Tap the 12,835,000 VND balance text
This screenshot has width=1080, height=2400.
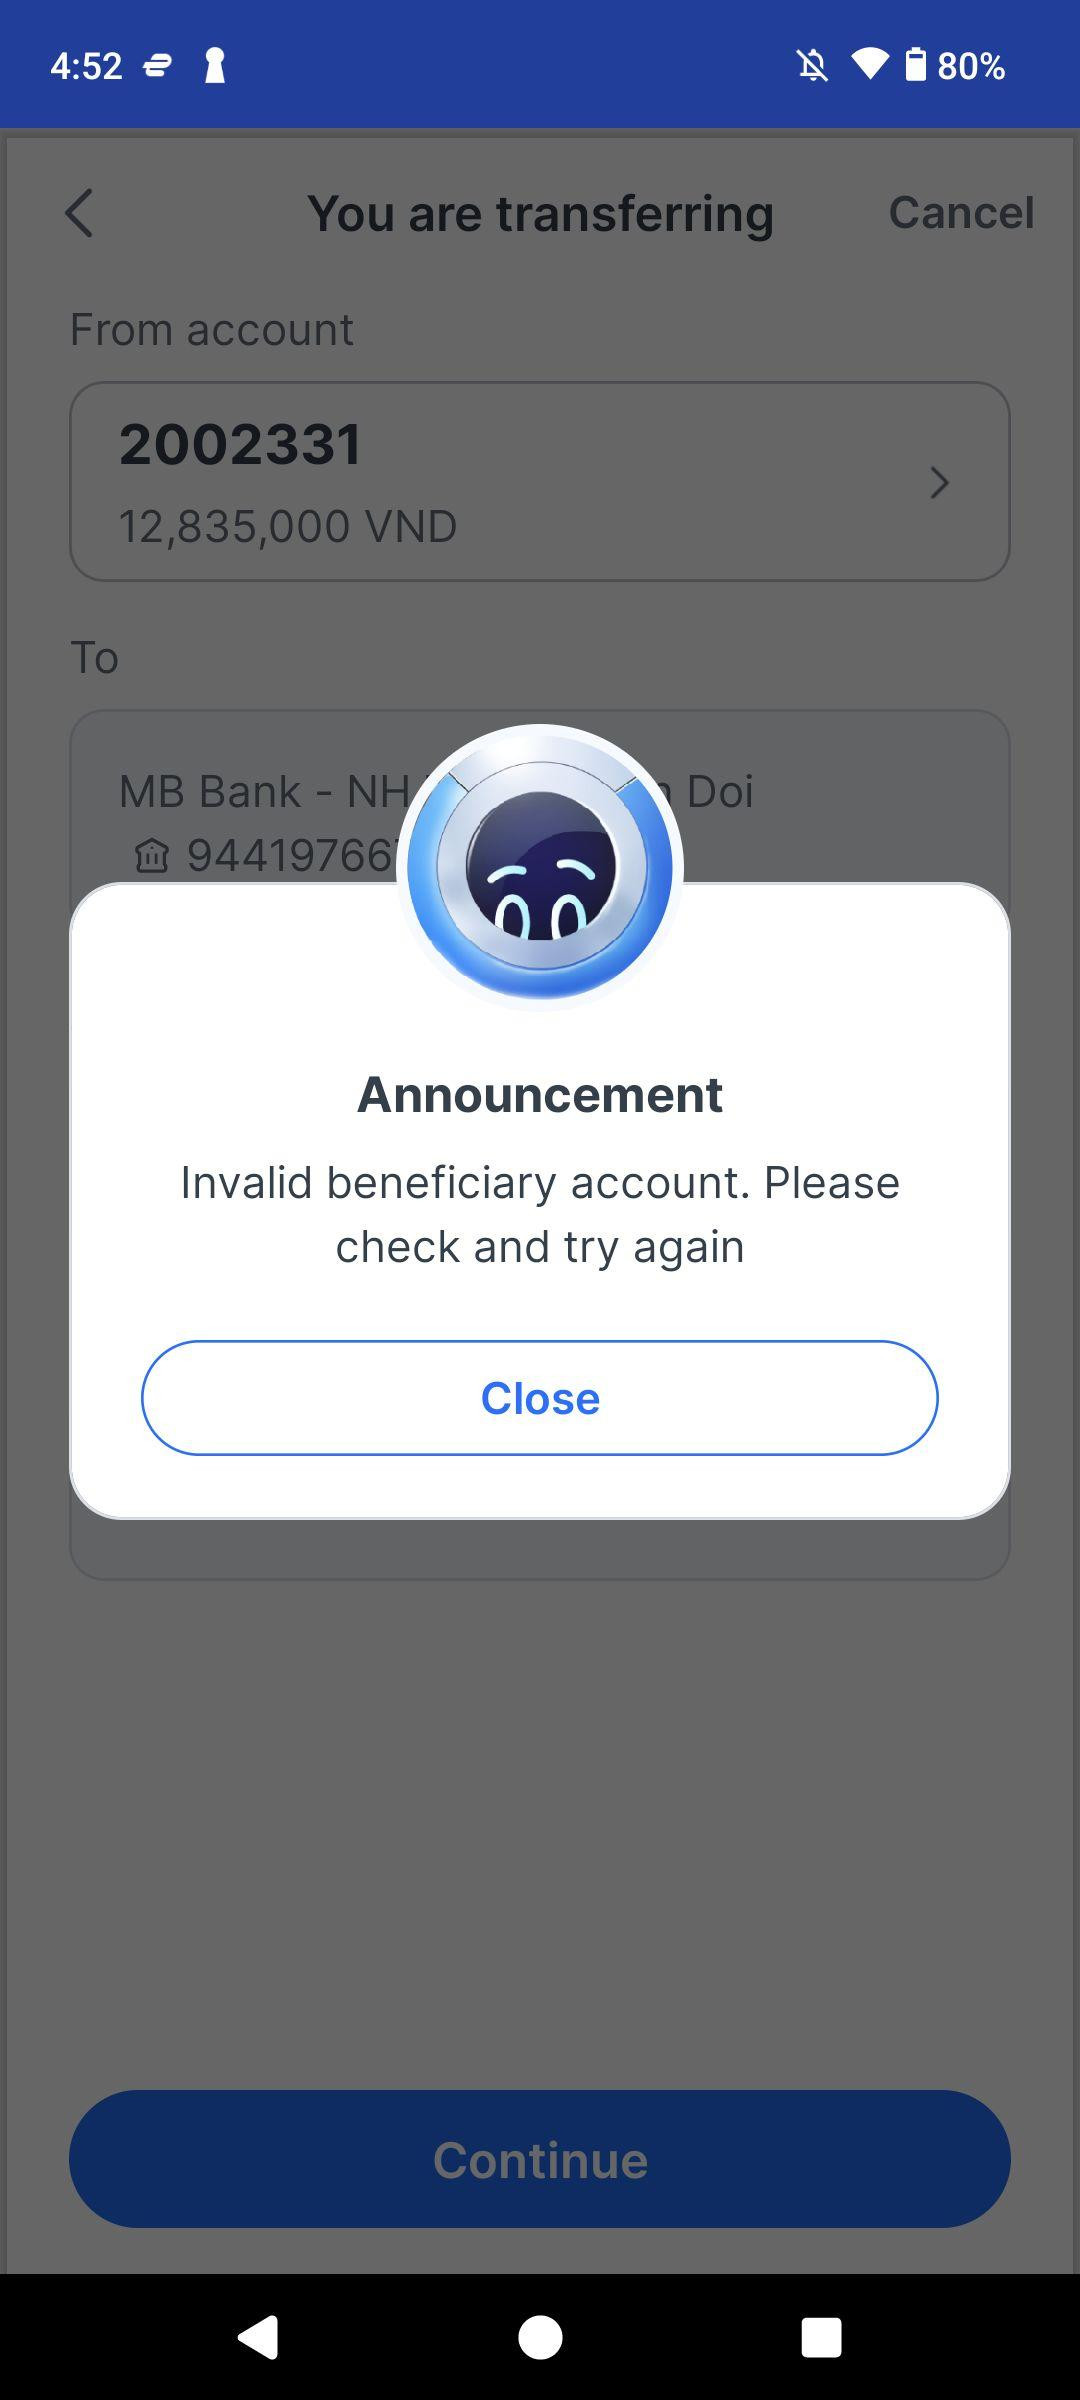[x=288, y=526]
